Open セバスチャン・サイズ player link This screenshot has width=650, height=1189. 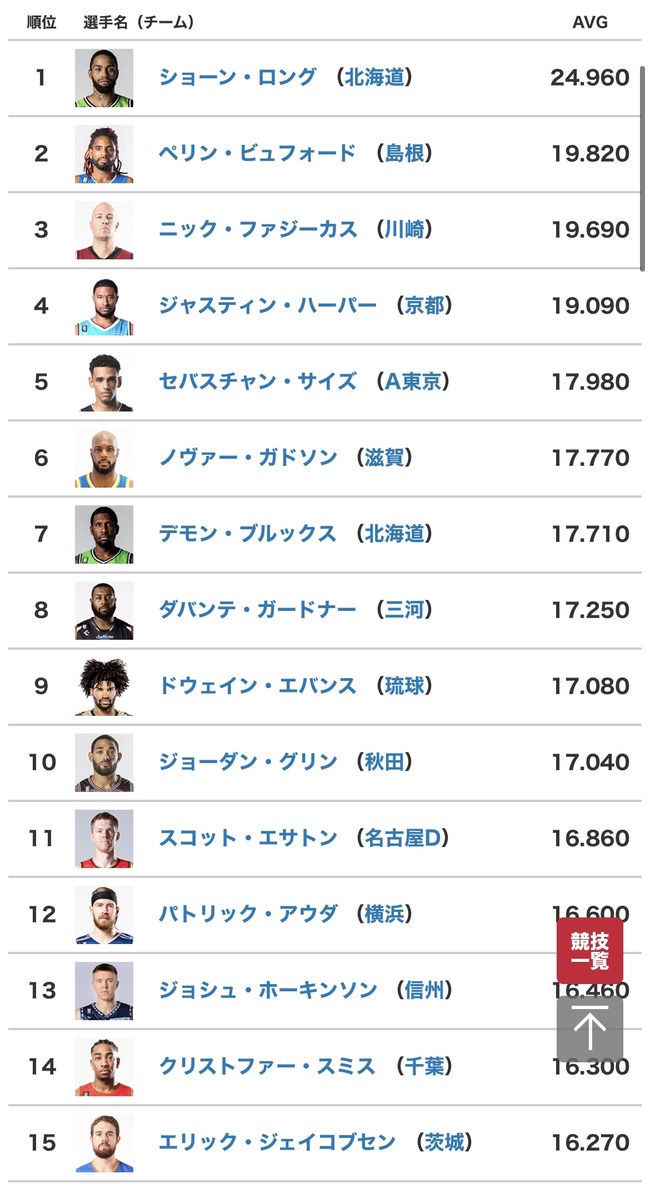point(257,381)
